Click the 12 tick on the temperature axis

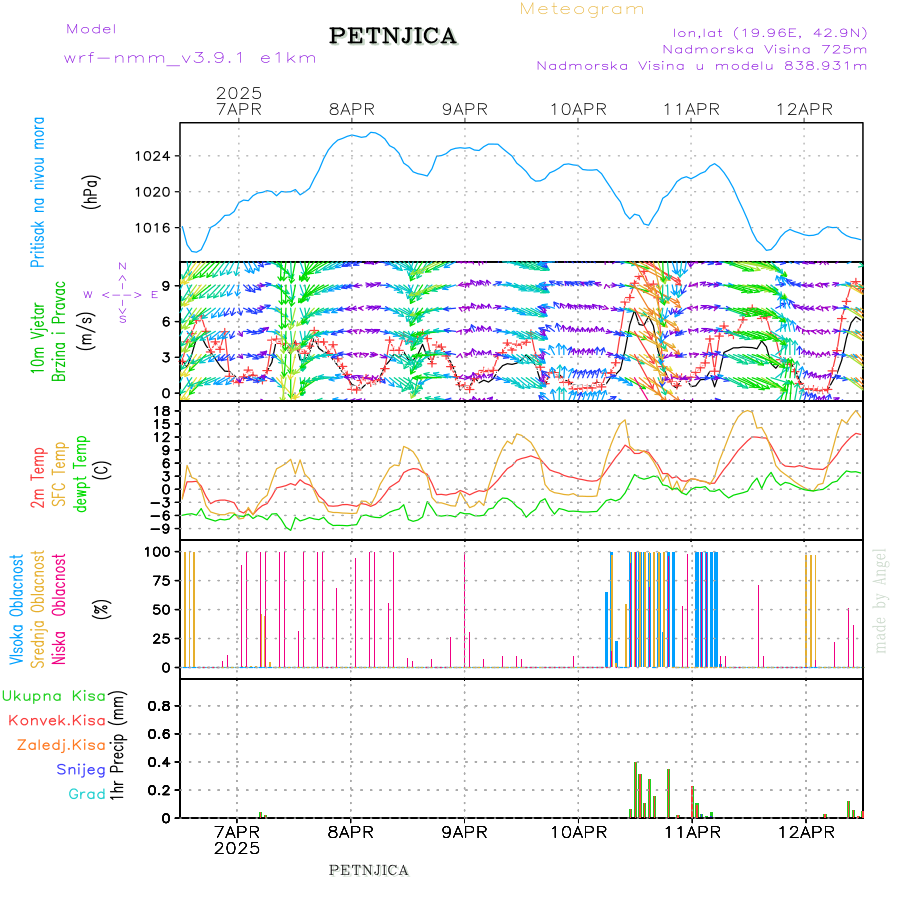[163, 437]
